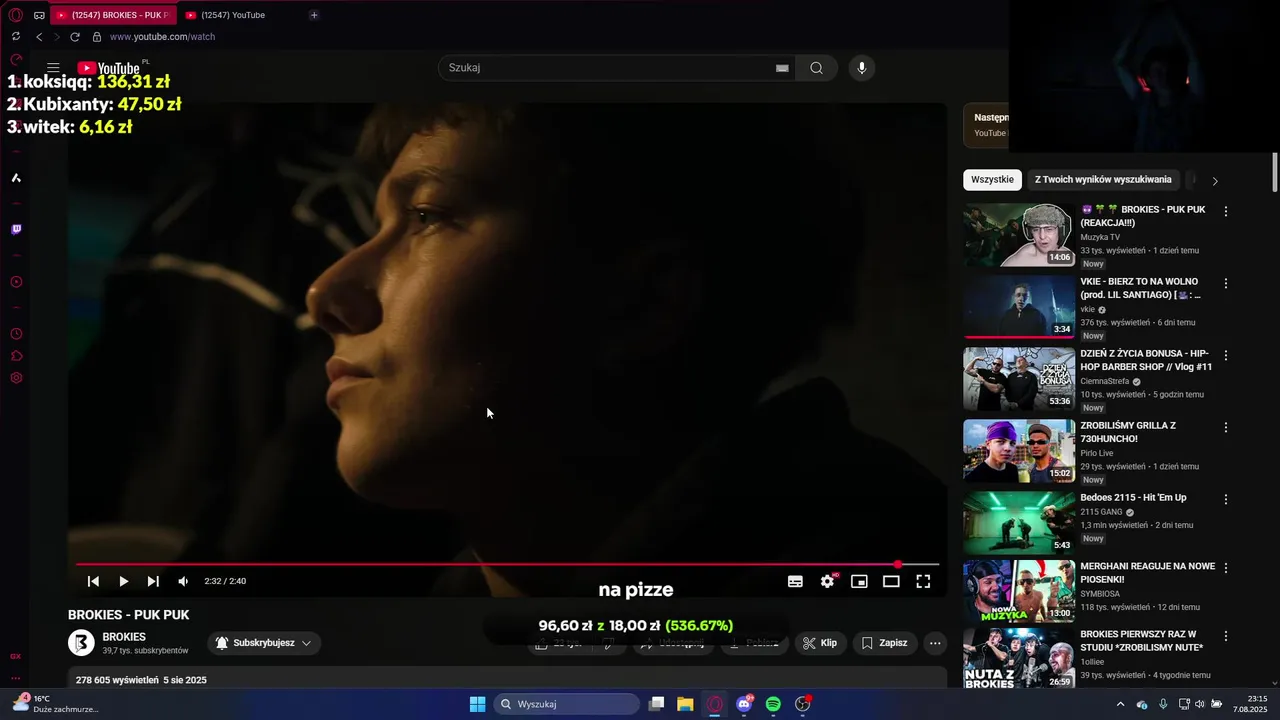1280x720 pixels.
Task: Play the paused video
Action: [x=123, y=581]
